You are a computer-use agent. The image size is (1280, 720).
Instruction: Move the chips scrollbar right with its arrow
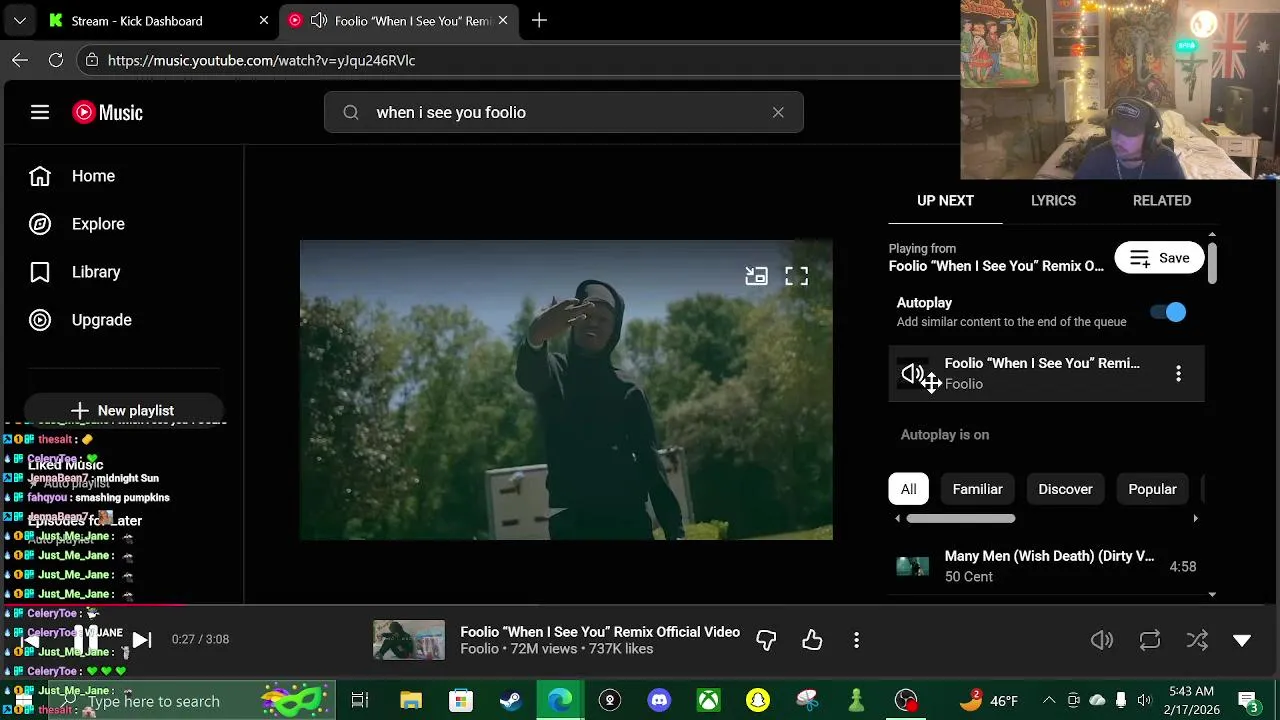(1195, 519)
